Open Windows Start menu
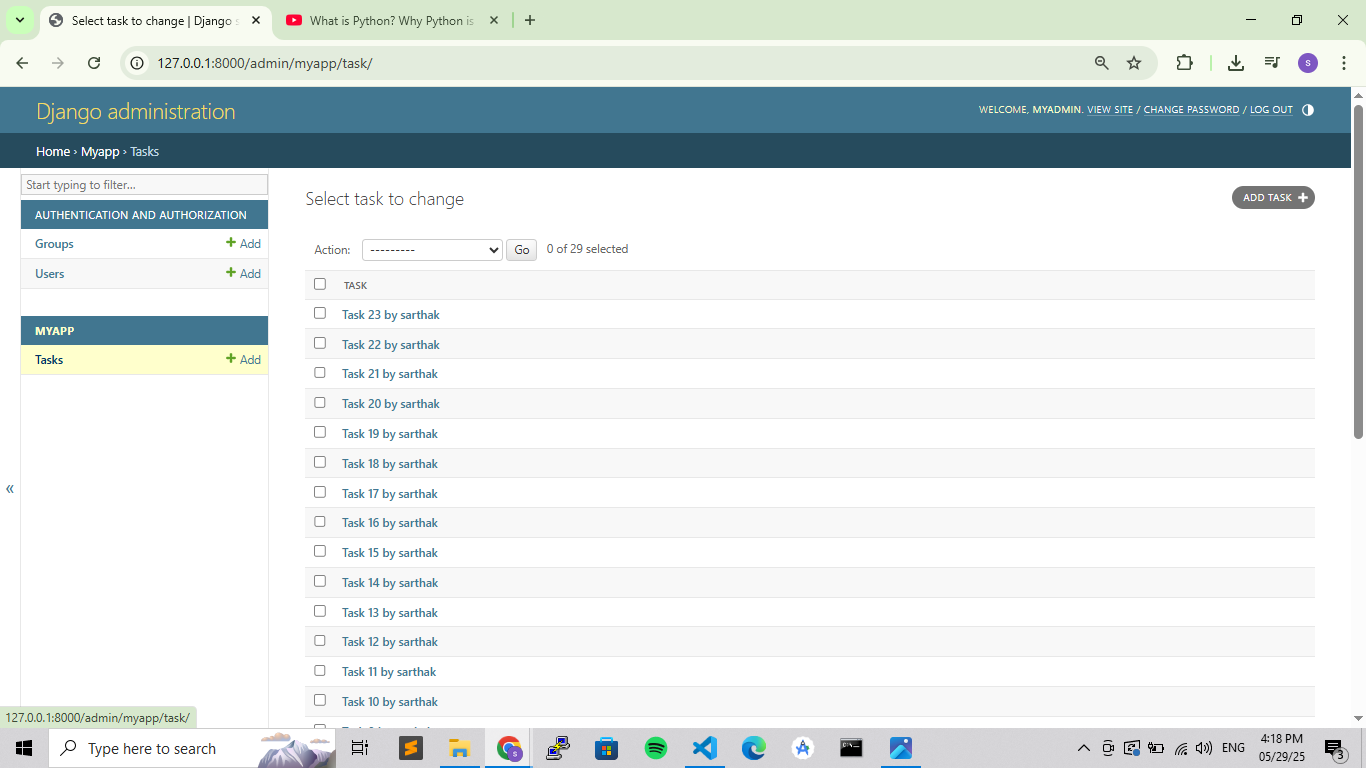Screen dimensions: 1366x768 (x=23, y=748)
